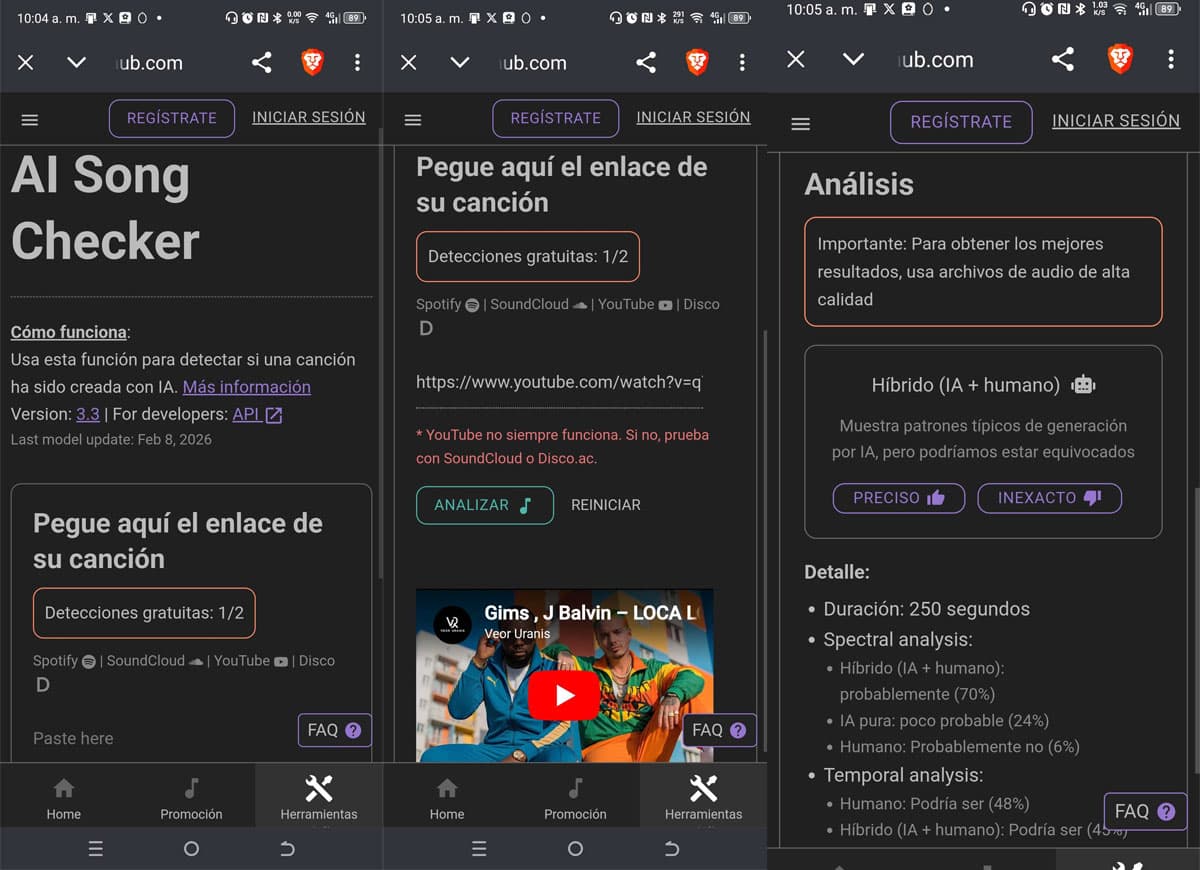Close the browser tab in the middle screenshot
This screenshot has width=1200, height=870.
408,63
